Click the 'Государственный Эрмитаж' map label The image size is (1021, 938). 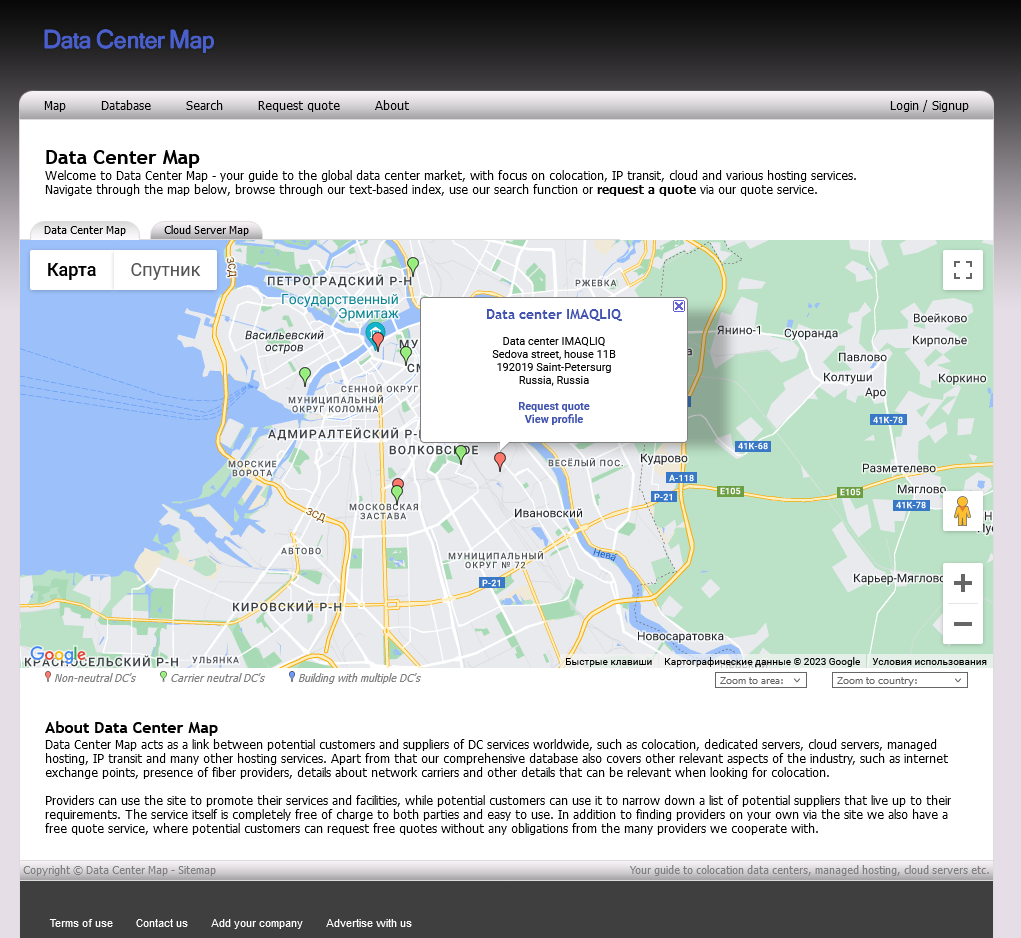tap(340, 306)
